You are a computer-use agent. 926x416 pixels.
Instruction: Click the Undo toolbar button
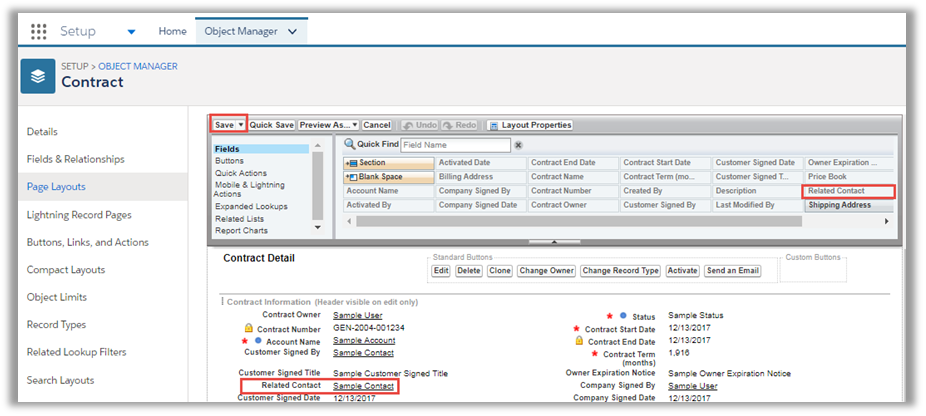[x=419, y=125]
